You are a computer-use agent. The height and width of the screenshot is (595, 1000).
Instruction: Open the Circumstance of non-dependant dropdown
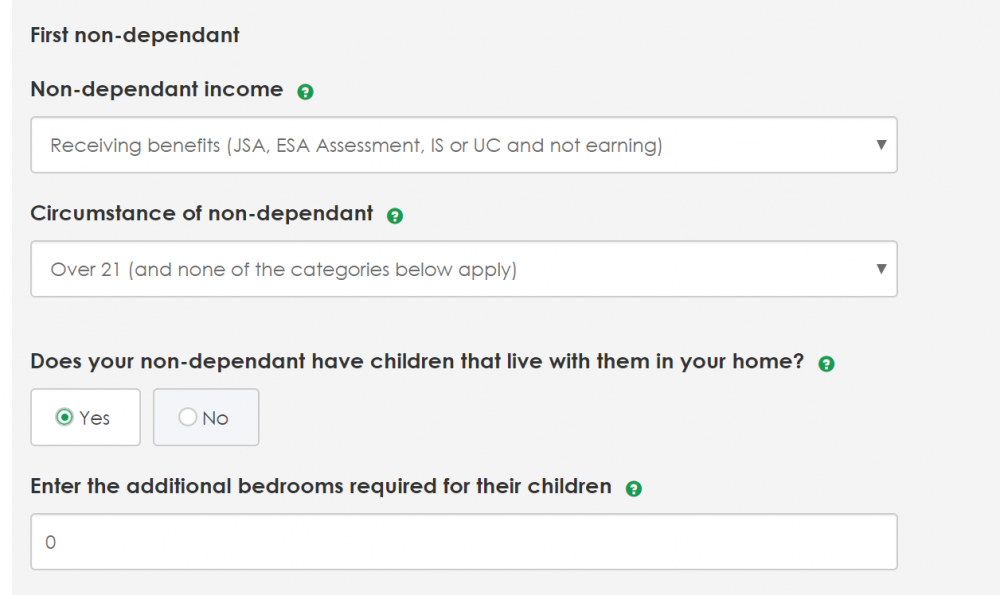click(463, 269)
